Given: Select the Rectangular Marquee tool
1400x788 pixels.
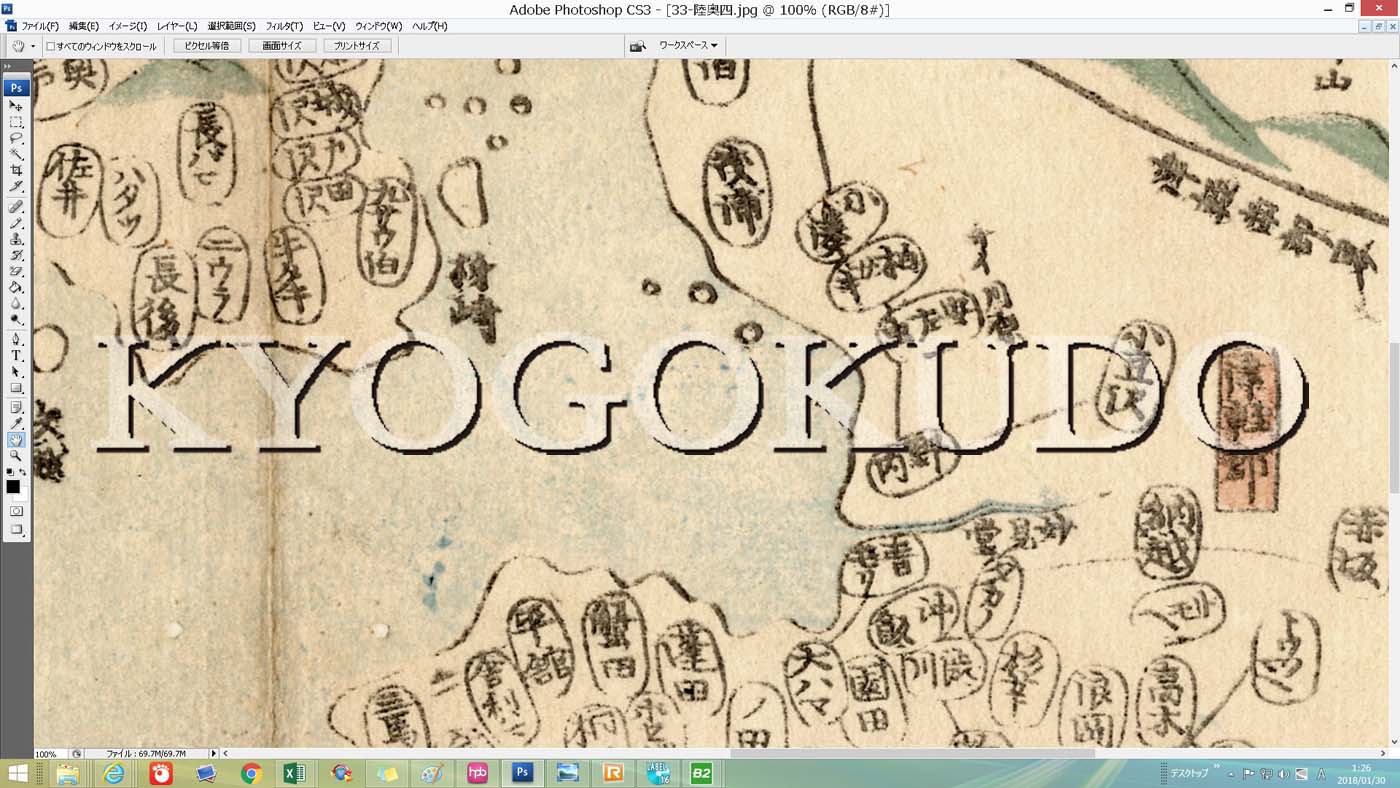Looking at the screenshot, I should 16,122.
